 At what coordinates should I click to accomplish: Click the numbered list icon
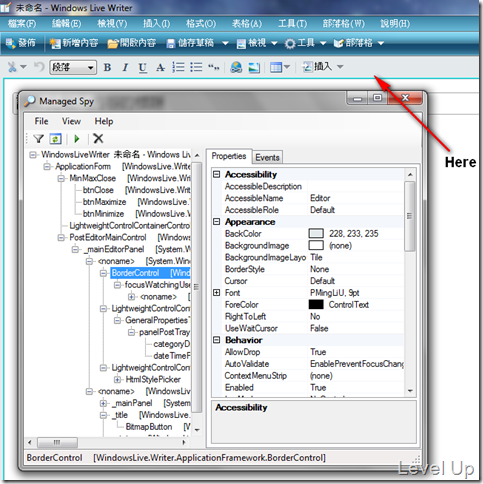[178, 67]
